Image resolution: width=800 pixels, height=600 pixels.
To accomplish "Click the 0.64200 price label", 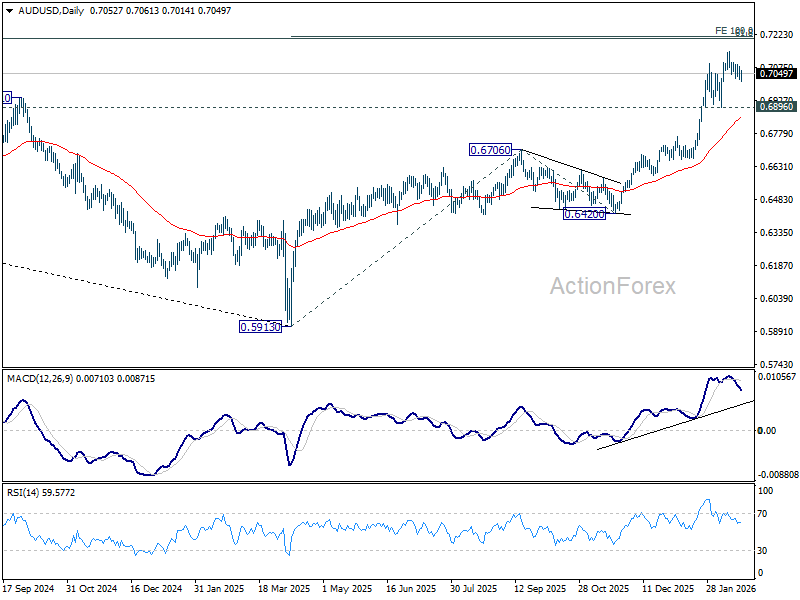I will (584, 214).
